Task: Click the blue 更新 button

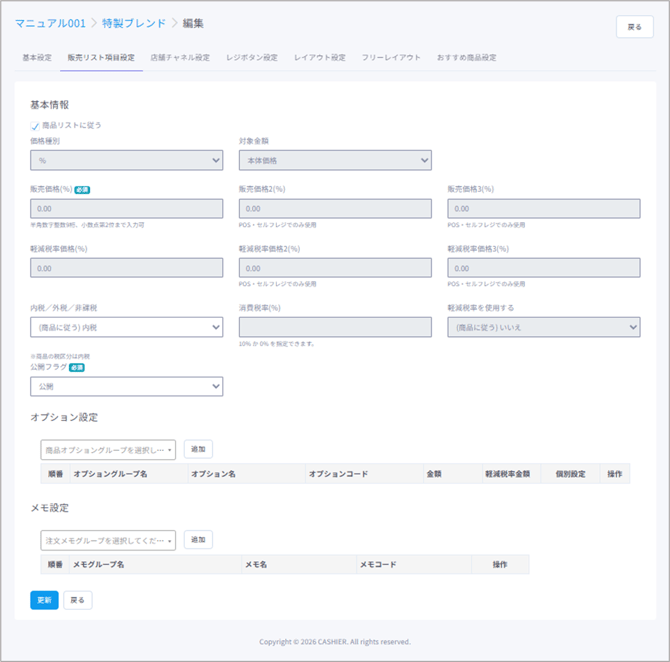Action: pos(44,600)
